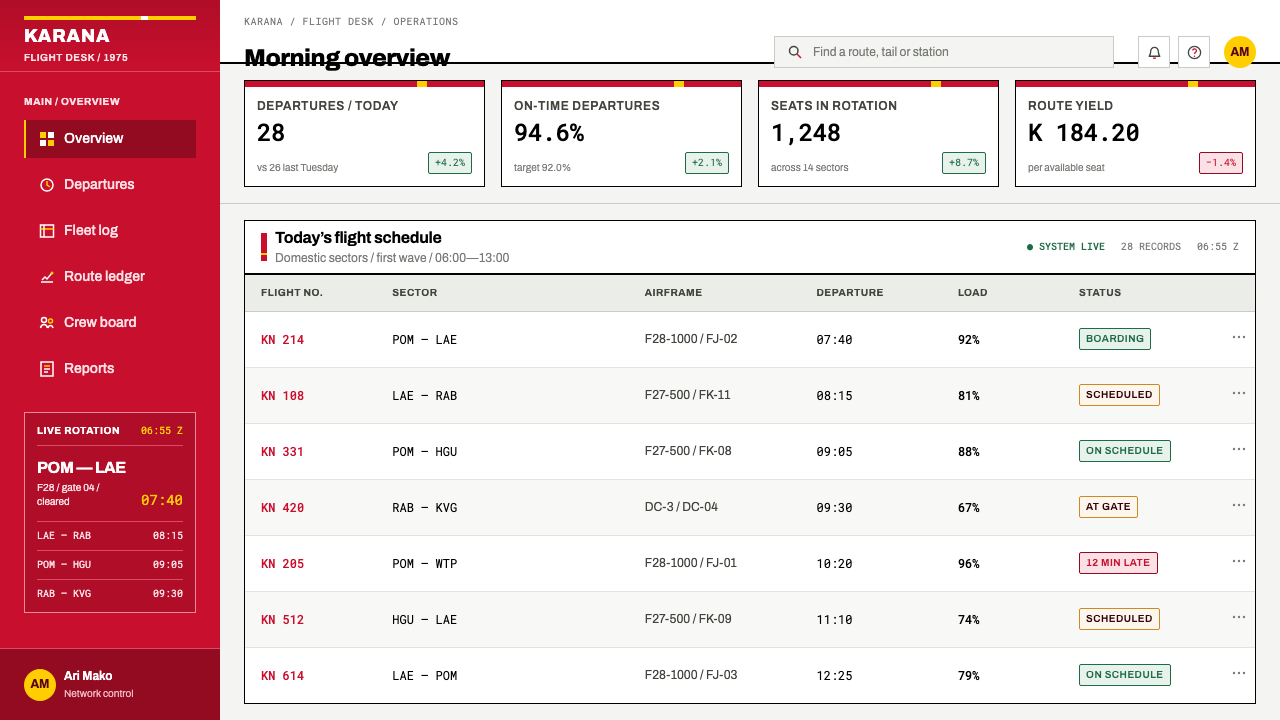This screenshot has width=1280, height=720.
Task: Focus the route, tail or station search field
Action: click(944, 52)
